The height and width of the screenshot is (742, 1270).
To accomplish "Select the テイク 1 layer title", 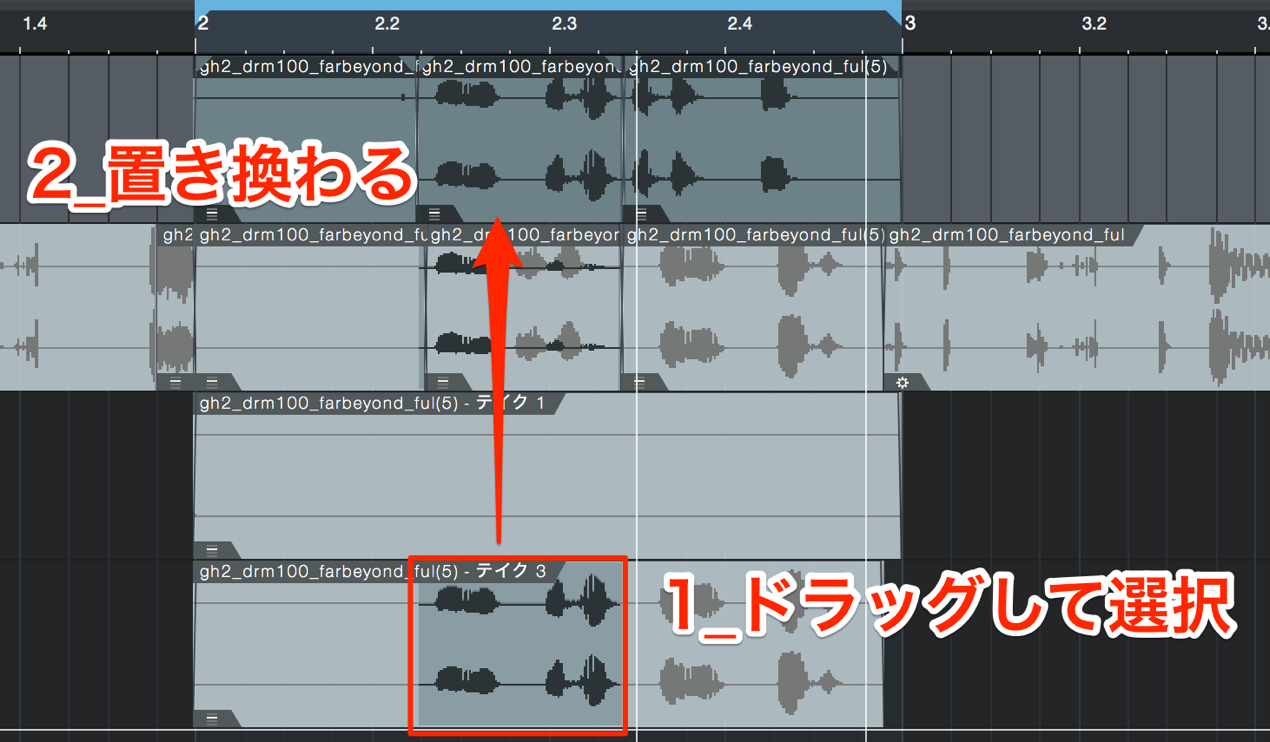I will (372, 403).
